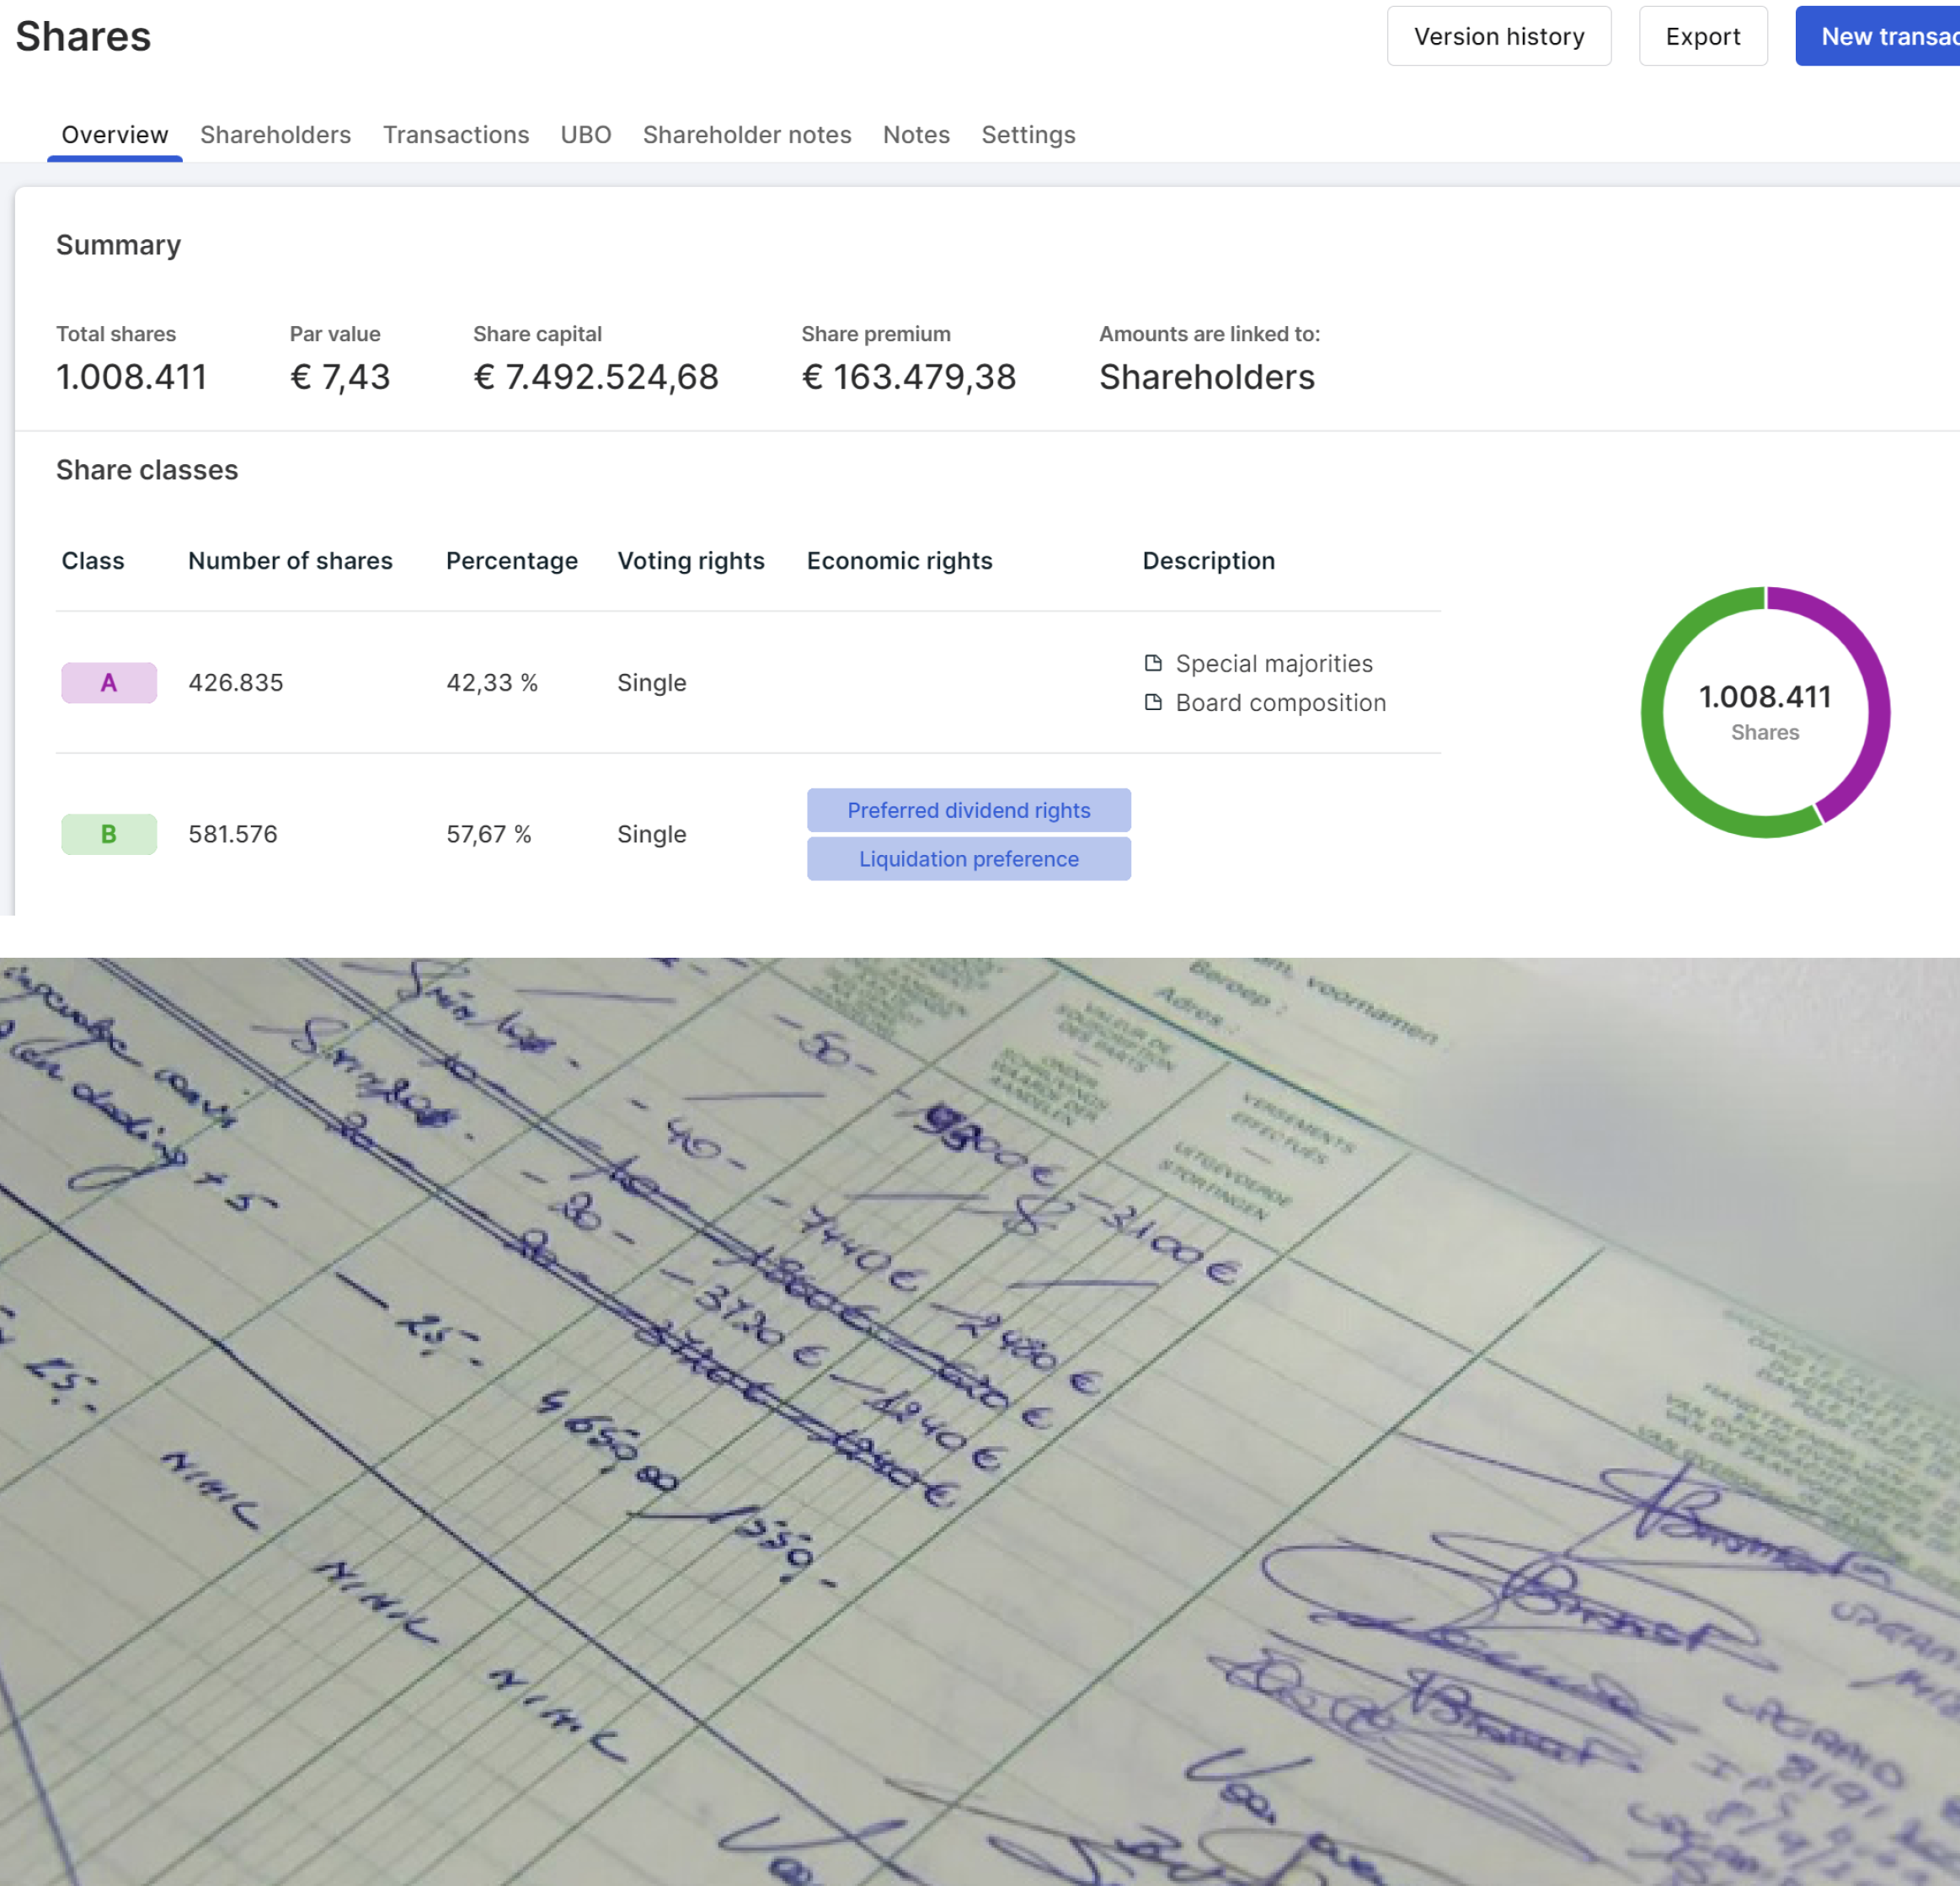The height and width of the screenshot is (1886, 1960).
Task: Click the Voting rights column header
Action: [x=691, y=561]
